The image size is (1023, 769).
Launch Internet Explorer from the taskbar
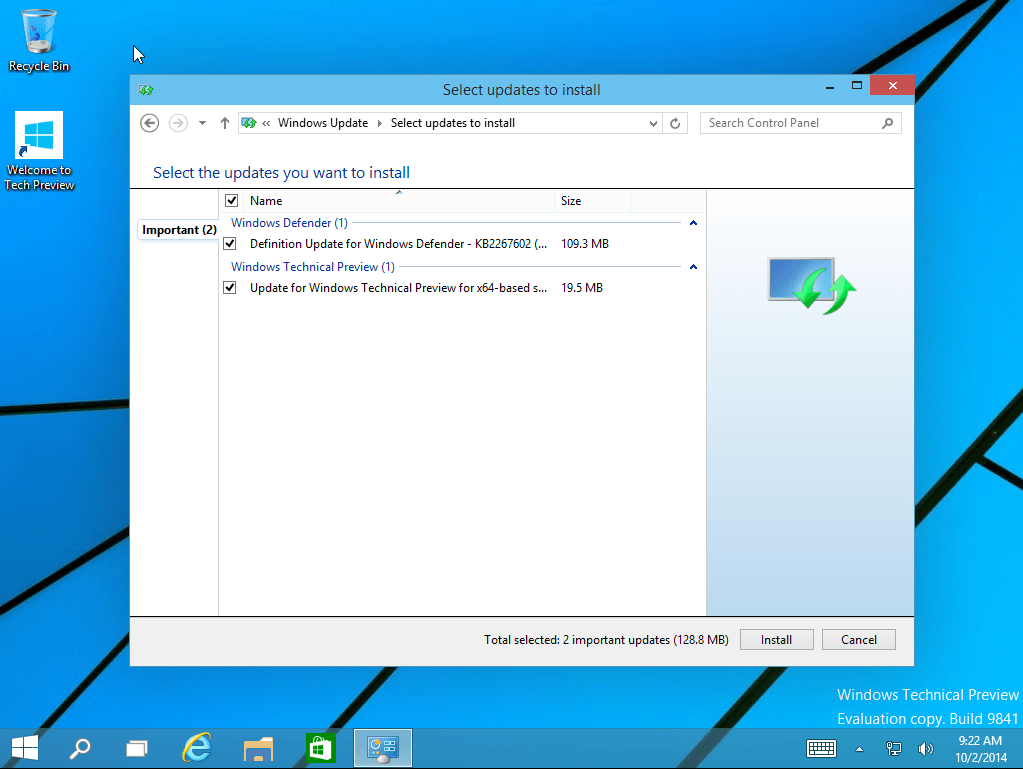[196, 748]
